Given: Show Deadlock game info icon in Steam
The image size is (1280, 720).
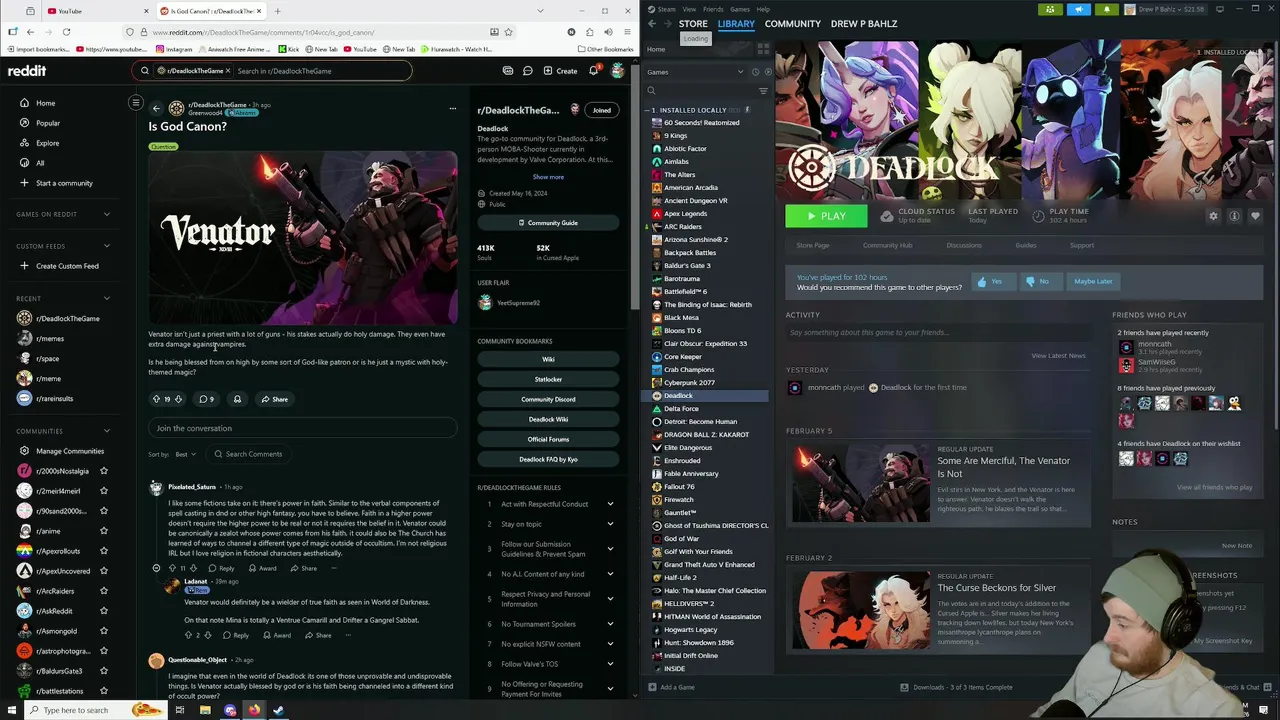Looking at the screenshot, I should [x=1234, y=216].
